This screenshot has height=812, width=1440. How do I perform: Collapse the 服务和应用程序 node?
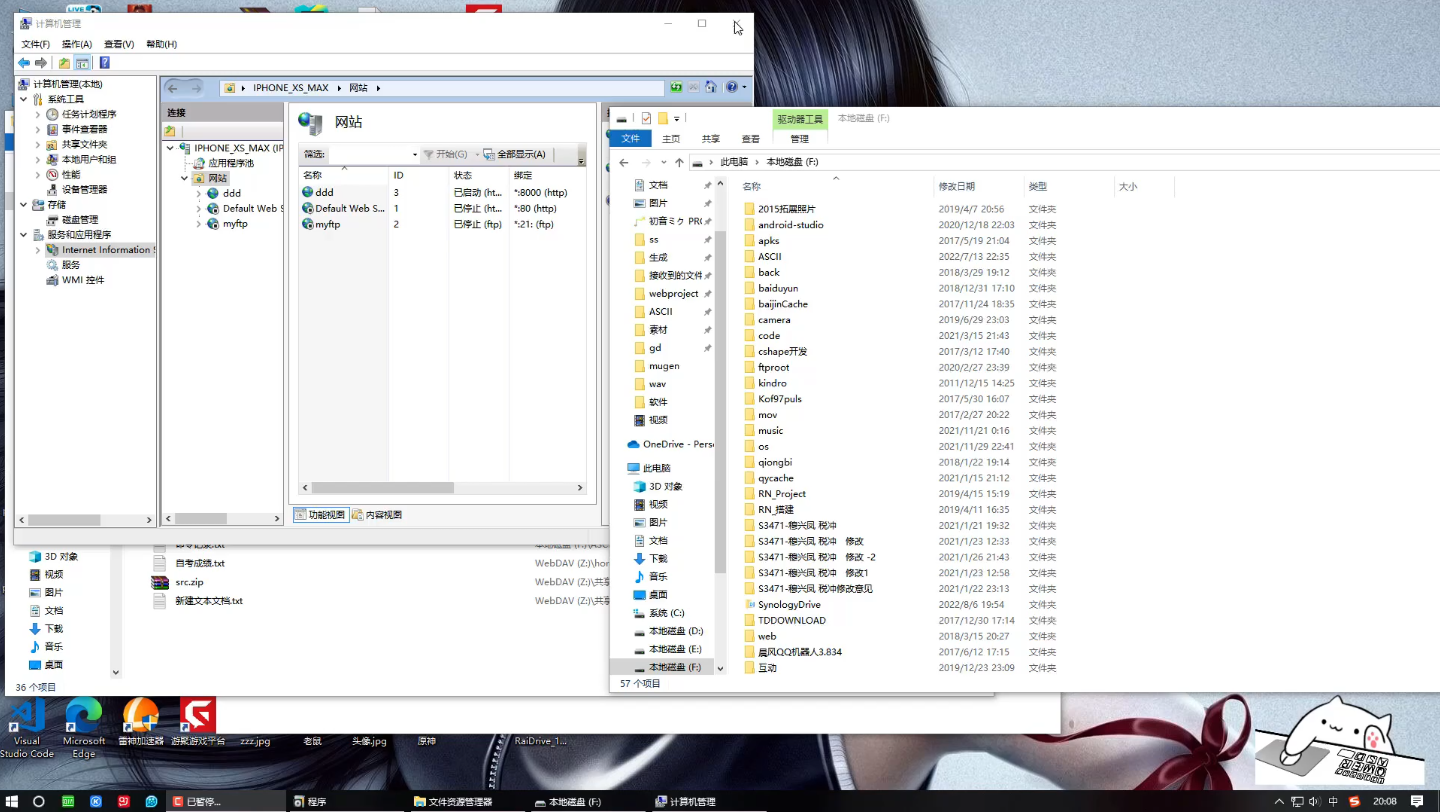tap(24, 234)
